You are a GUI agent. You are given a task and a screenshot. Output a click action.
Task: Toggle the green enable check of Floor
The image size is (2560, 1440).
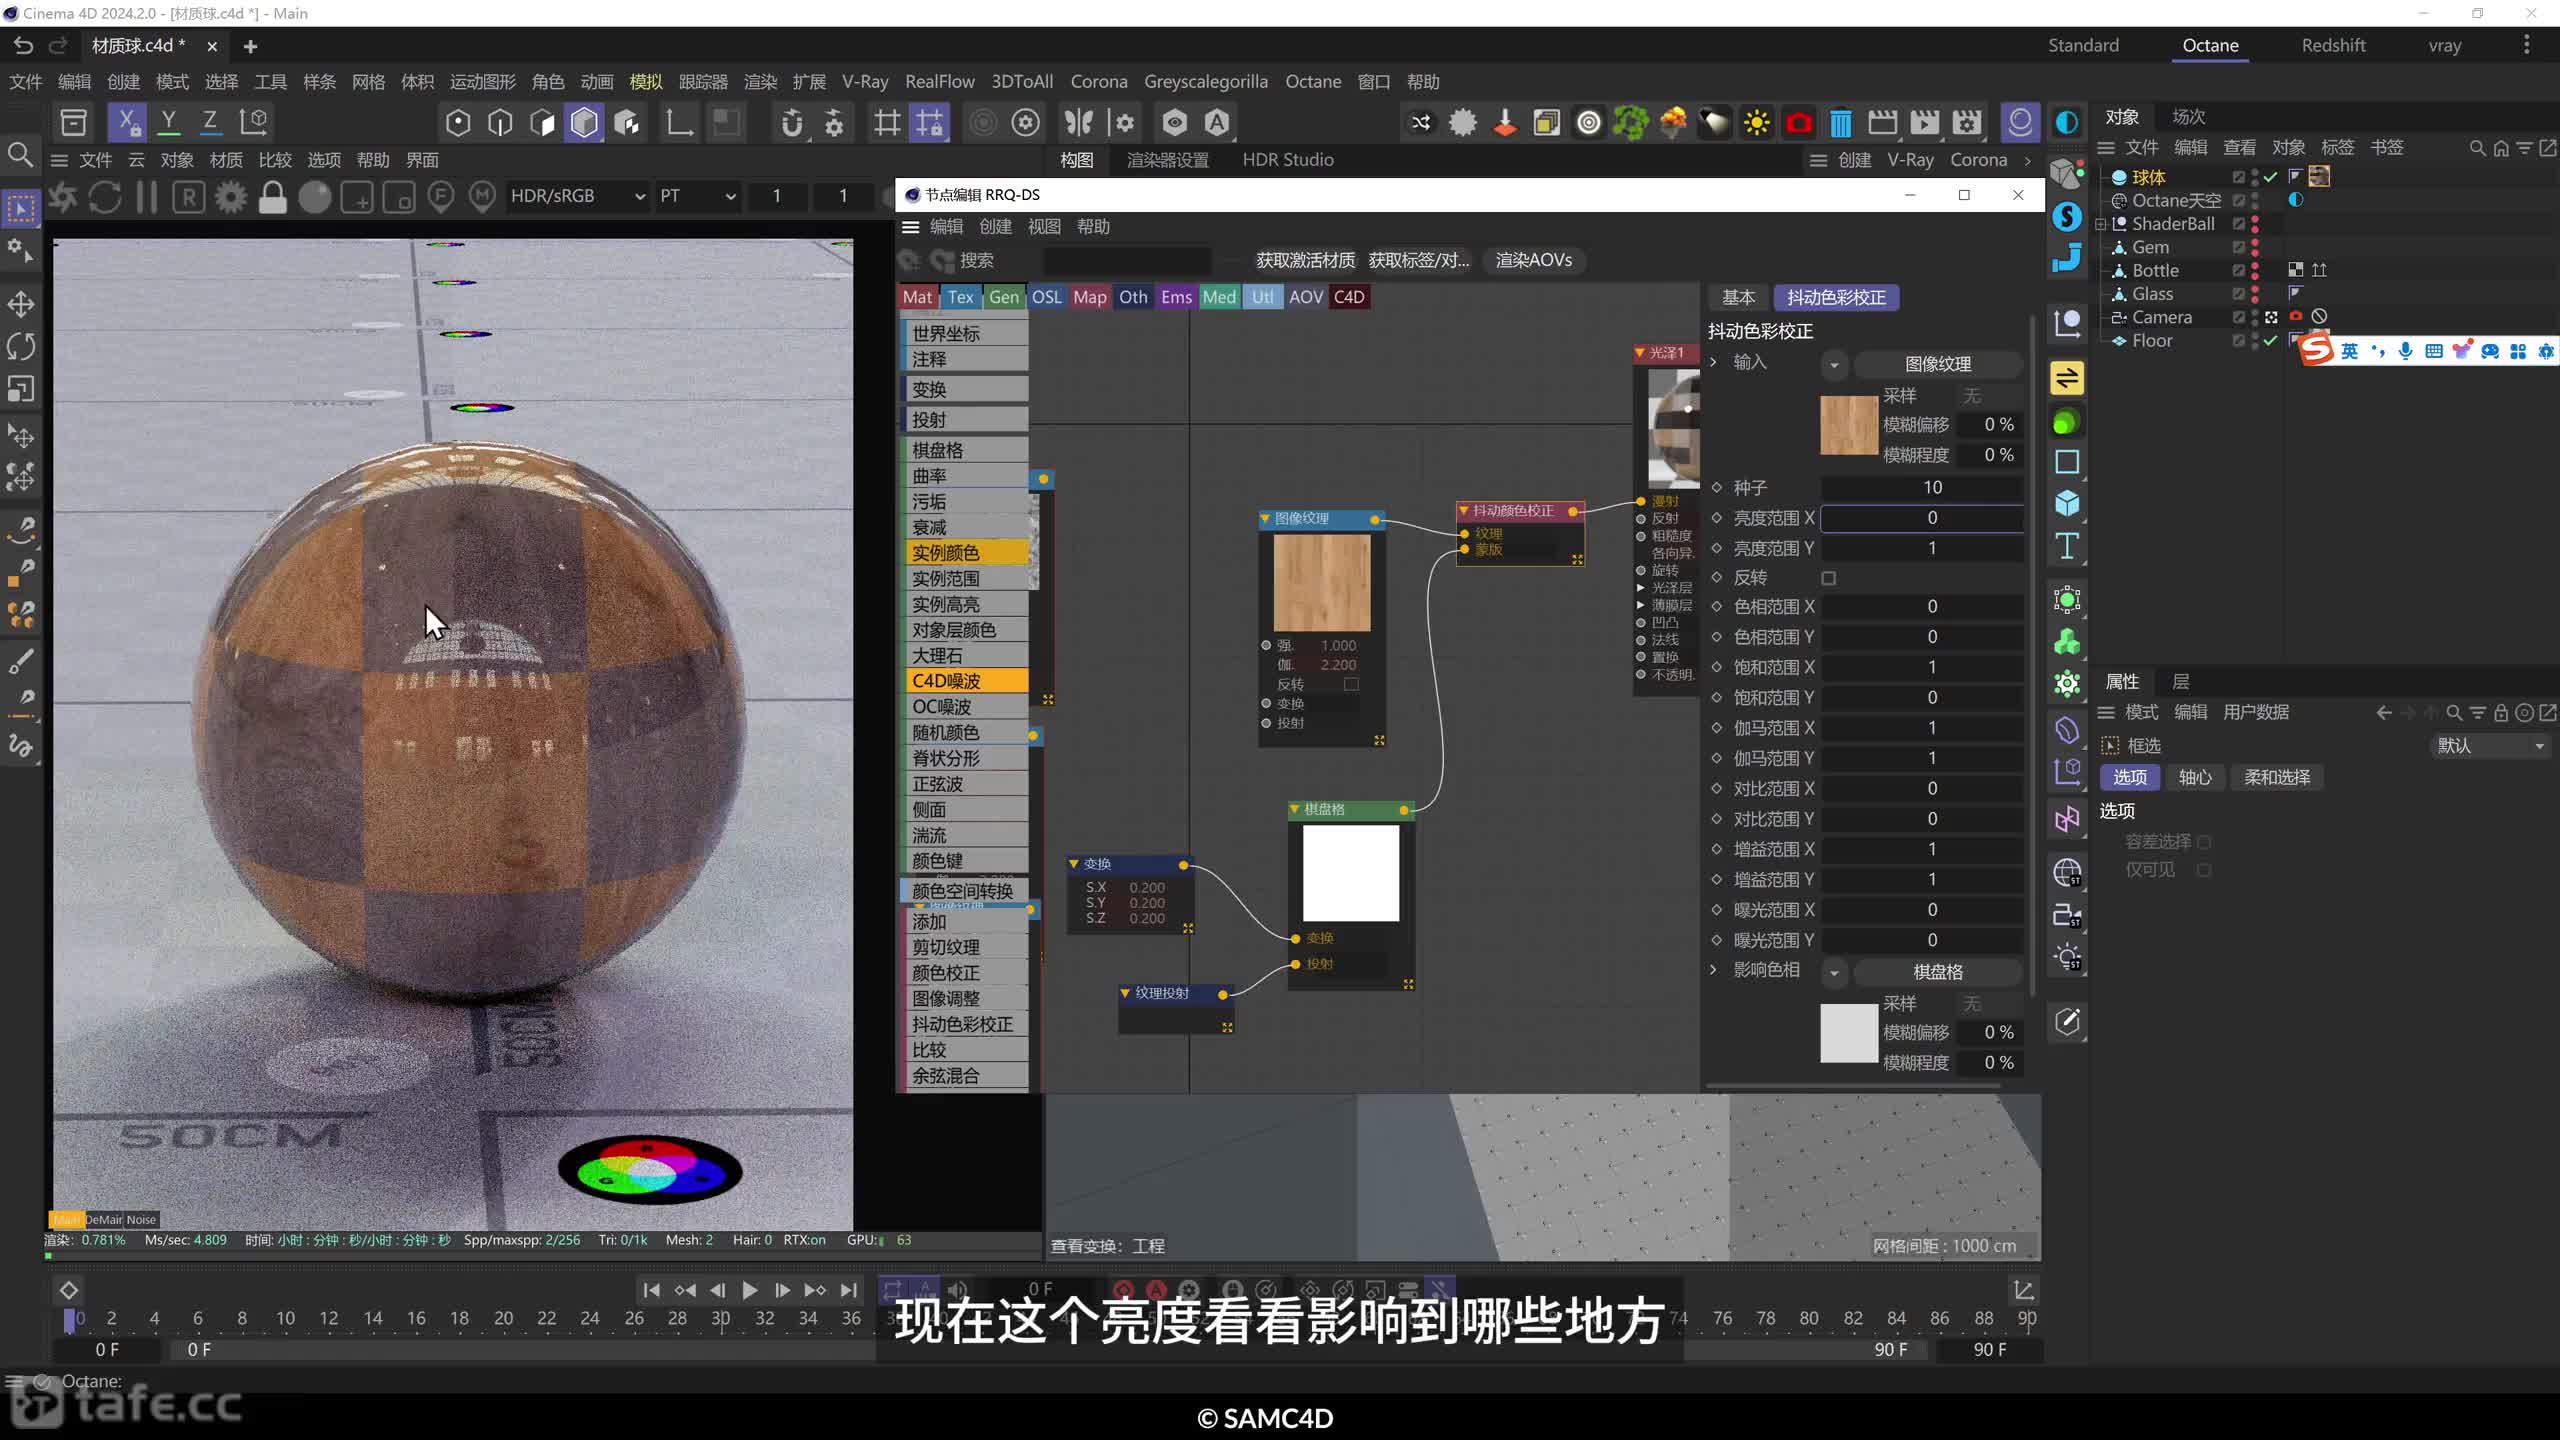[2271, 341]
